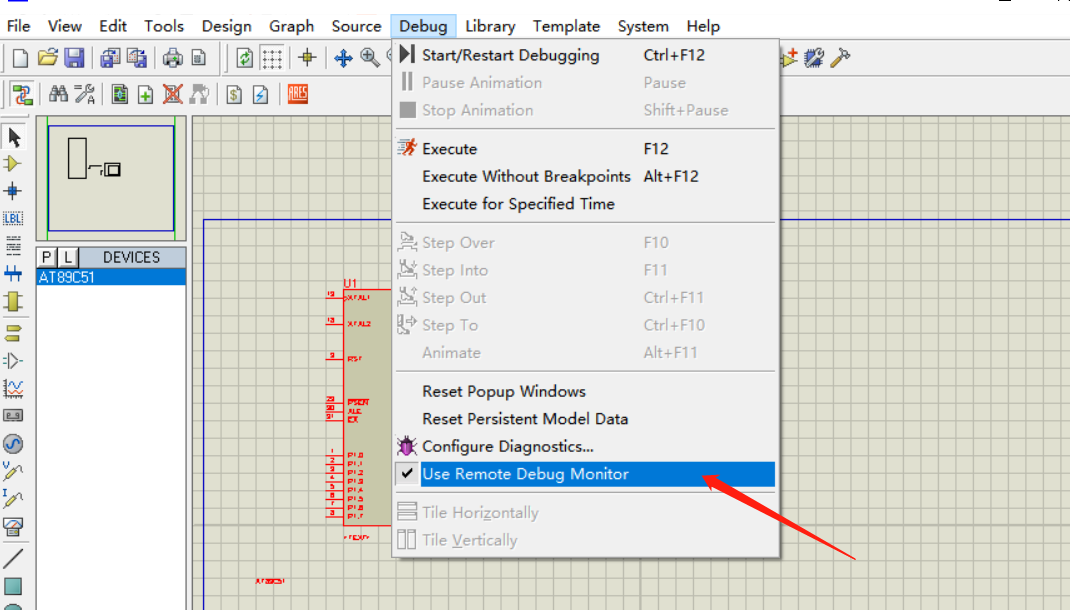Select Voltage Probe Mode
The height and width of the screenshot is (610, 1070).
pos(13,471)
